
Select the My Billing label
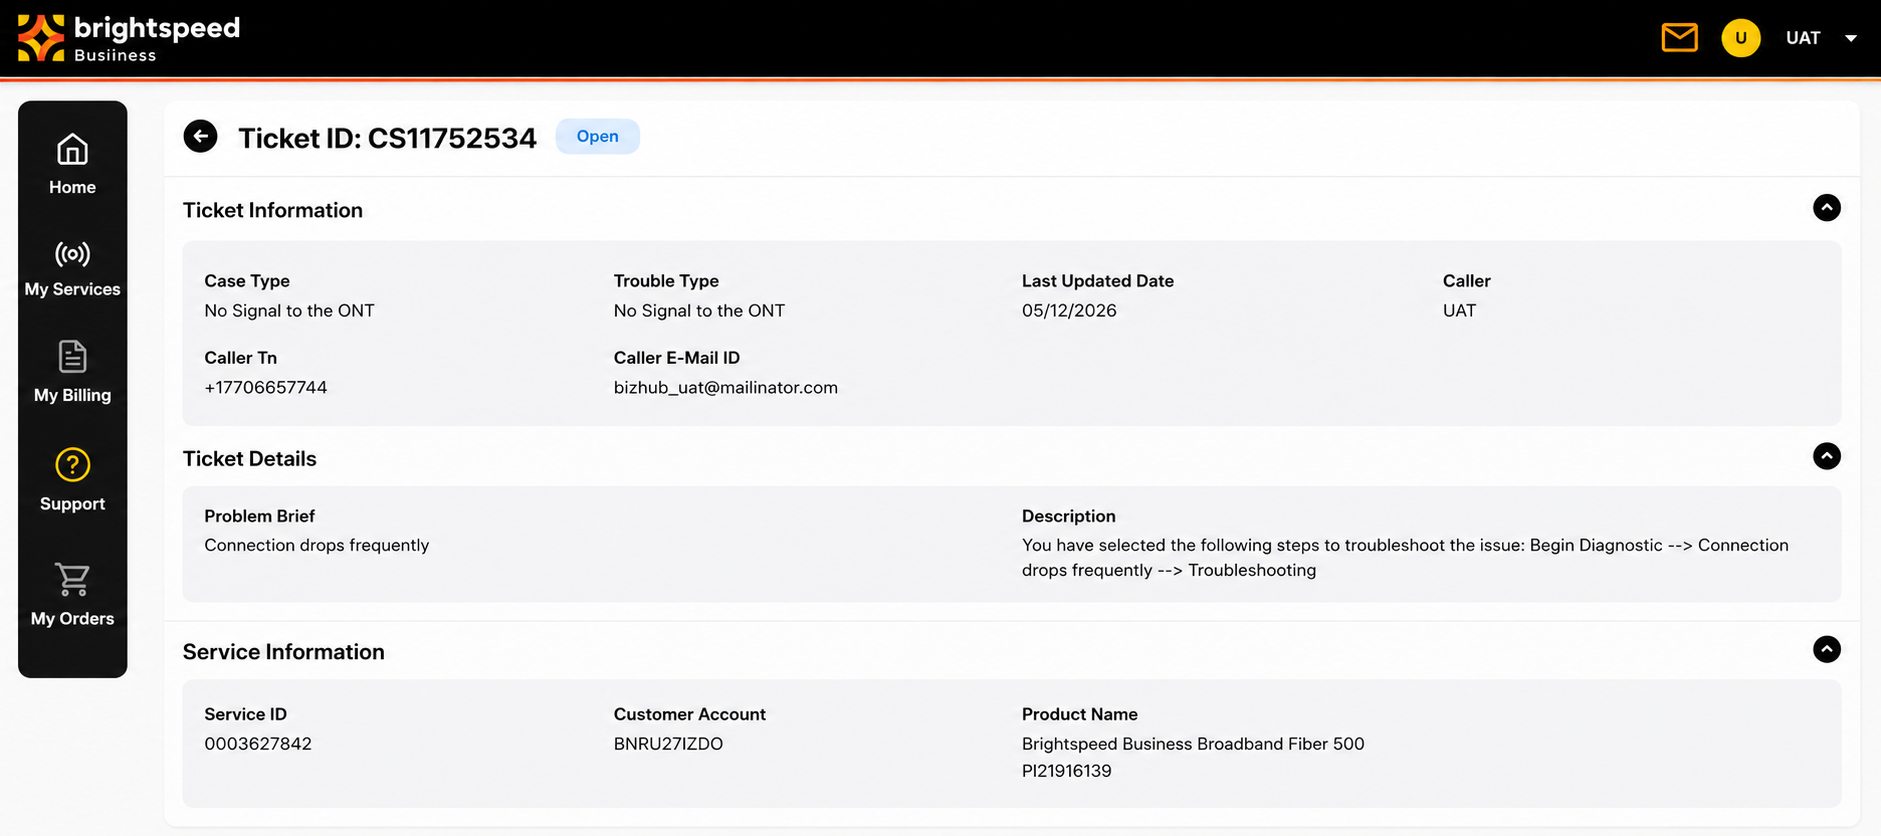(x=72, y=395)
